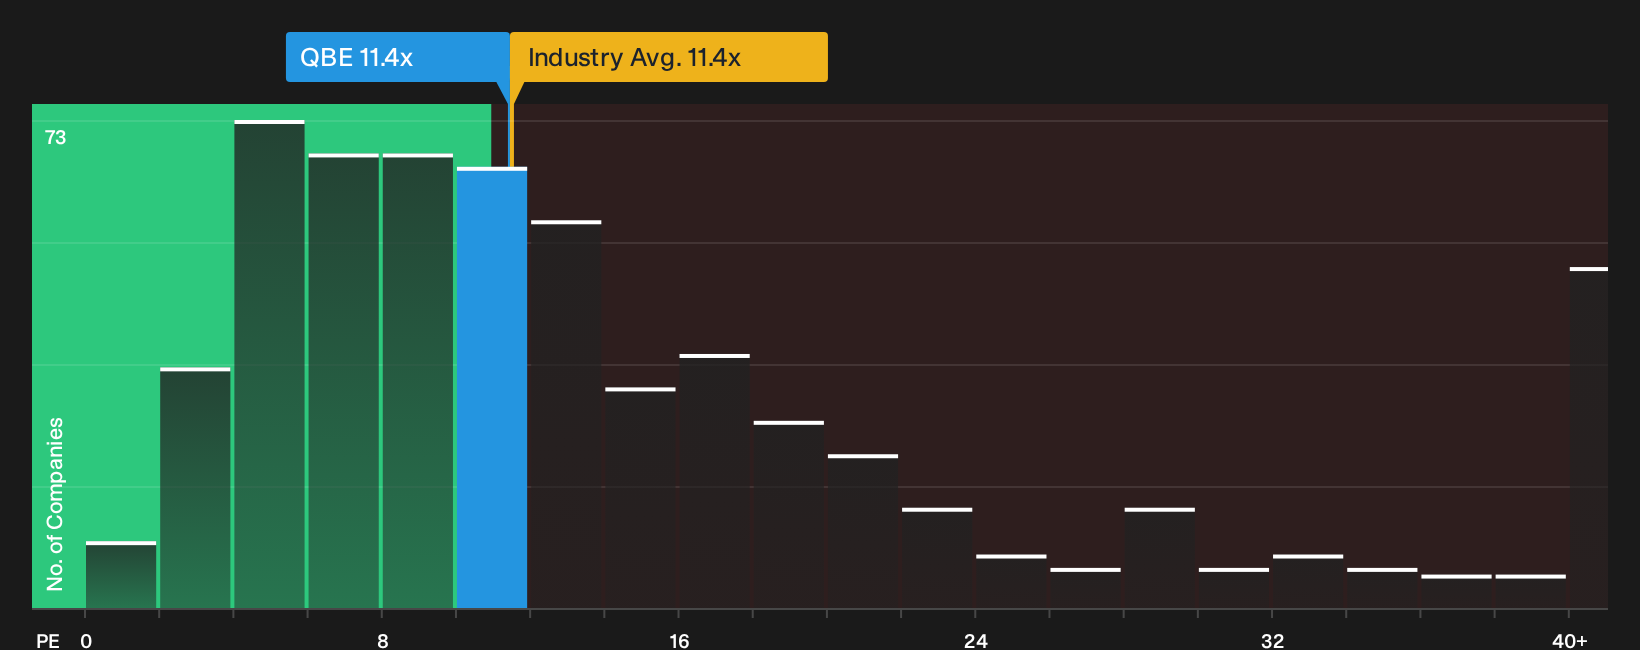Click the No. of Companies axis title

55,504
